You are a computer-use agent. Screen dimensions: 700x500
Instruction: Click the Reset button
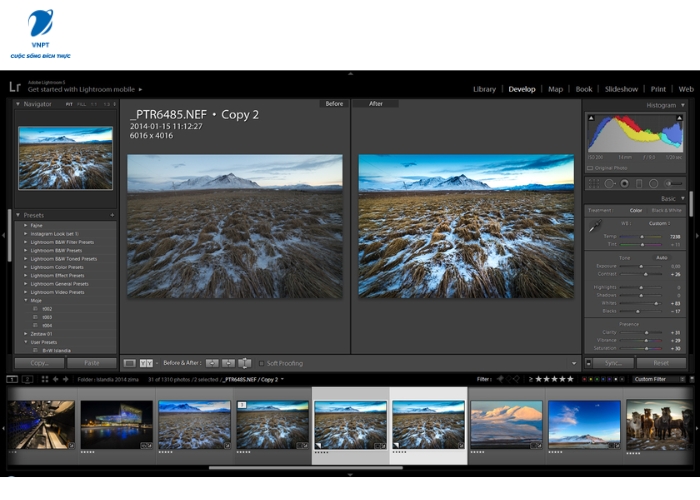tap(661, 363)
